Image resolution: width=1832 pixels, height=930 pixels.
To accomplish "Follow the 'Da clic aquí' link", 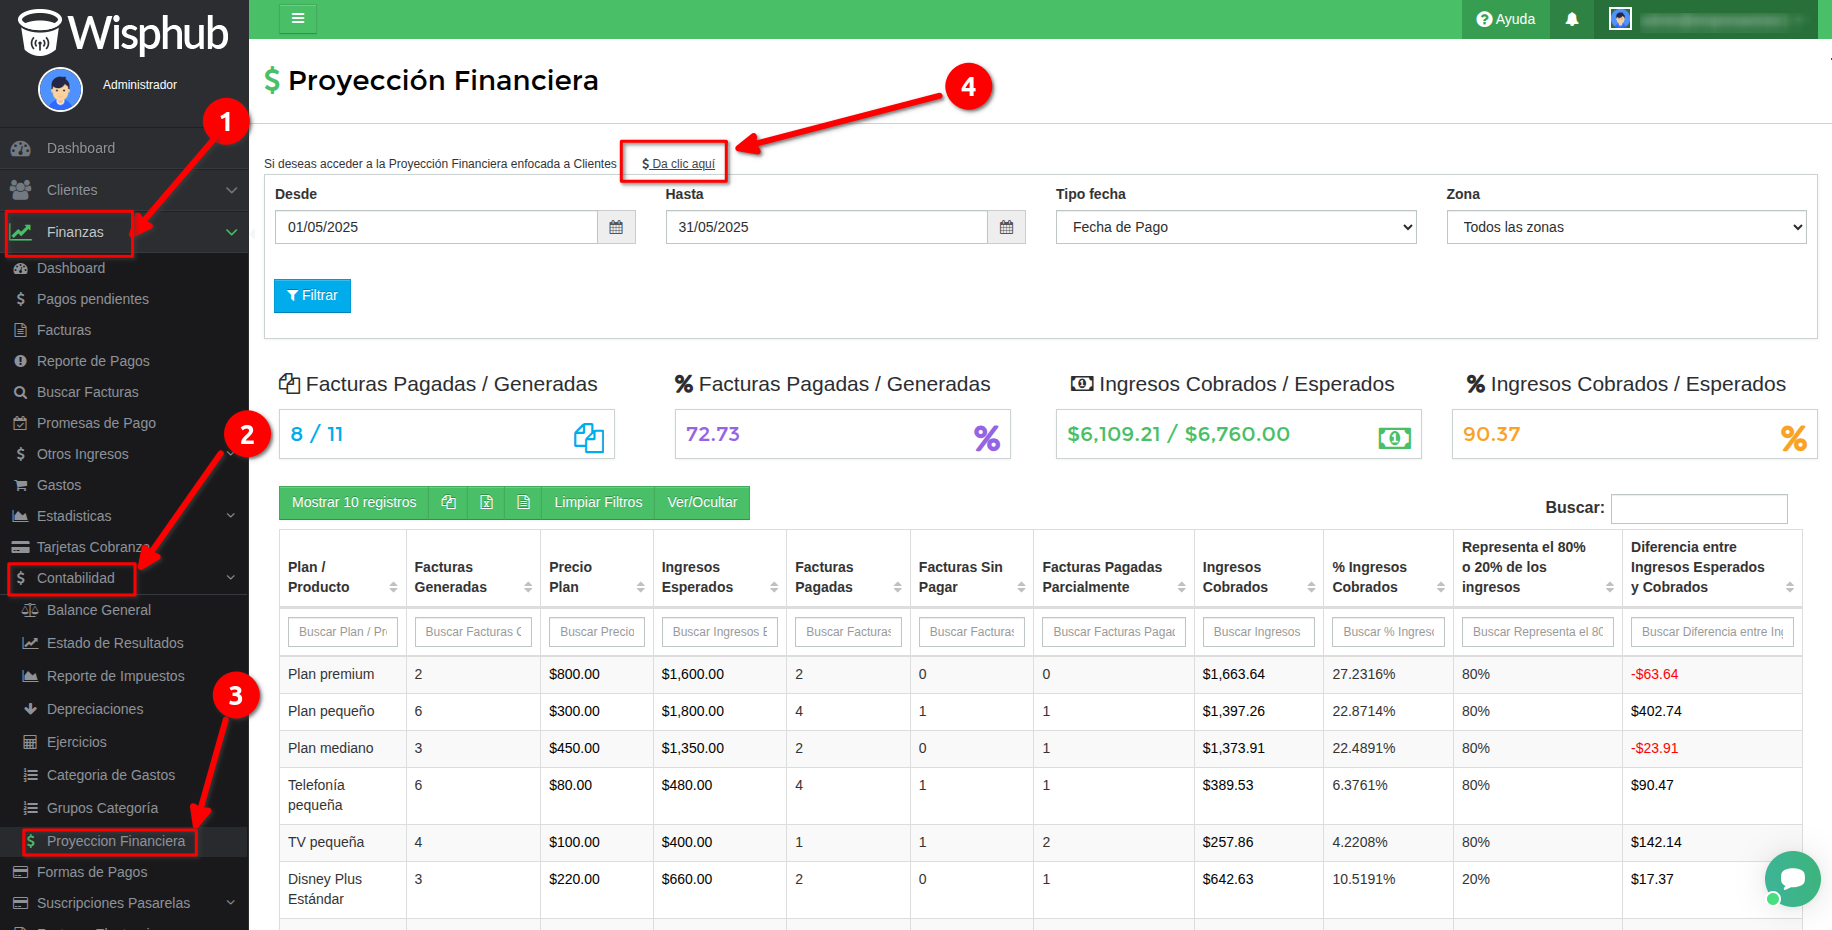I will (x=679, y=164).
